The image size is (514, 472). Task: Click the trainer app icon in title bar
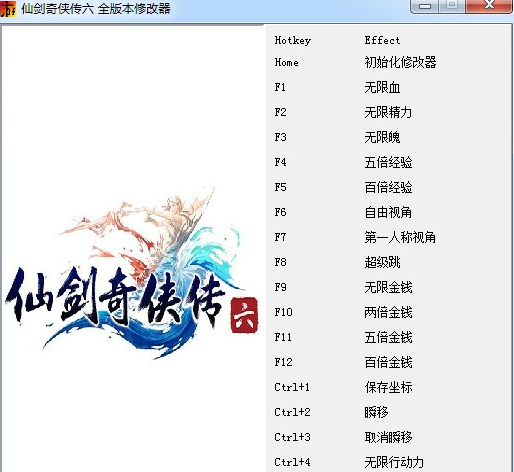(x=8, y=9)
